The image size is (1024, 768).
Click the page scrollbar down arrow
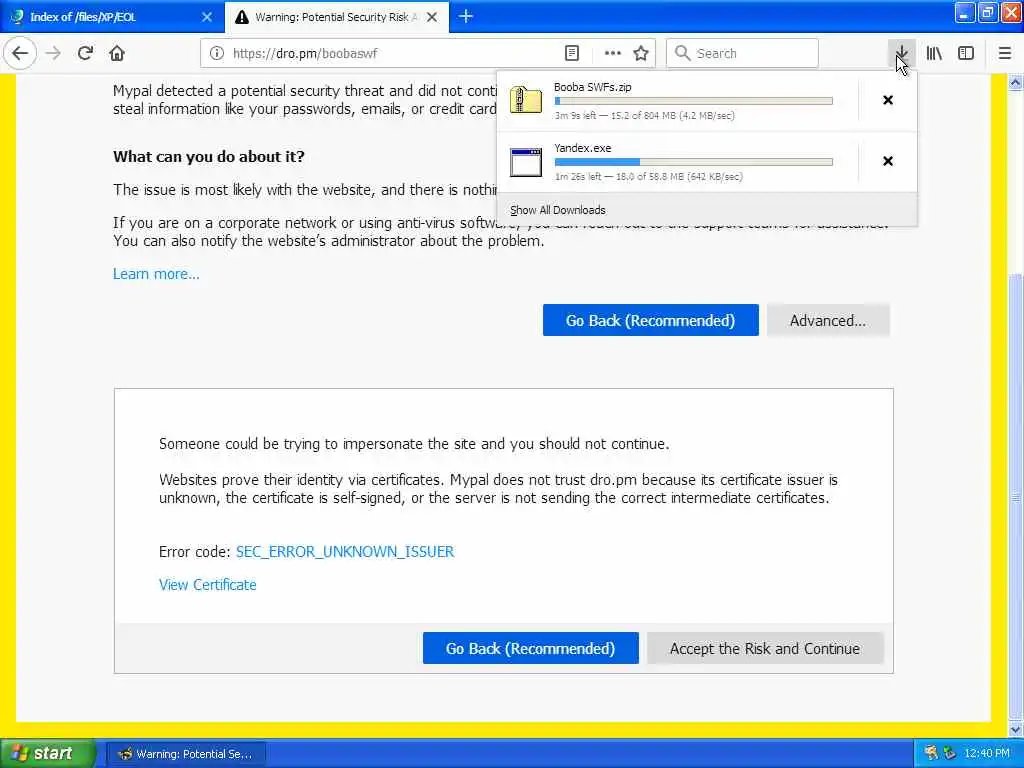point(1015,729)
